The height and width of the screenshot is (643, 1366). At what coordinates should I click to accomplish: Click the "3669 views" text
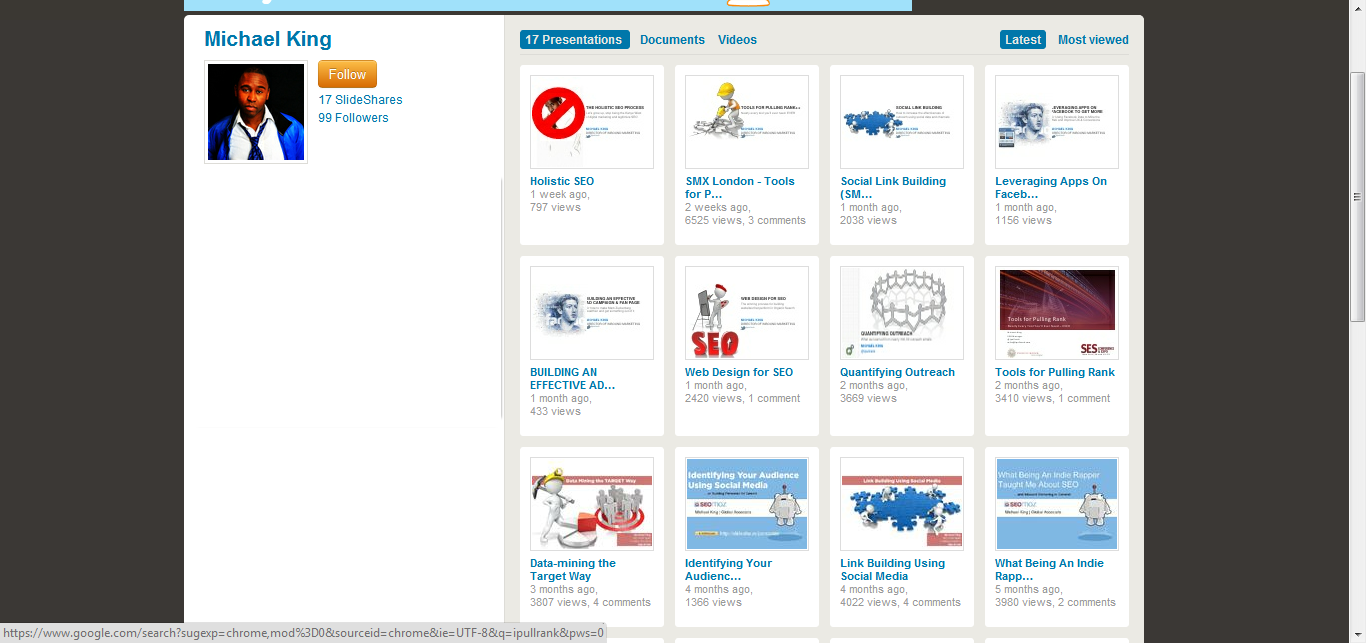tap(868, 399)
